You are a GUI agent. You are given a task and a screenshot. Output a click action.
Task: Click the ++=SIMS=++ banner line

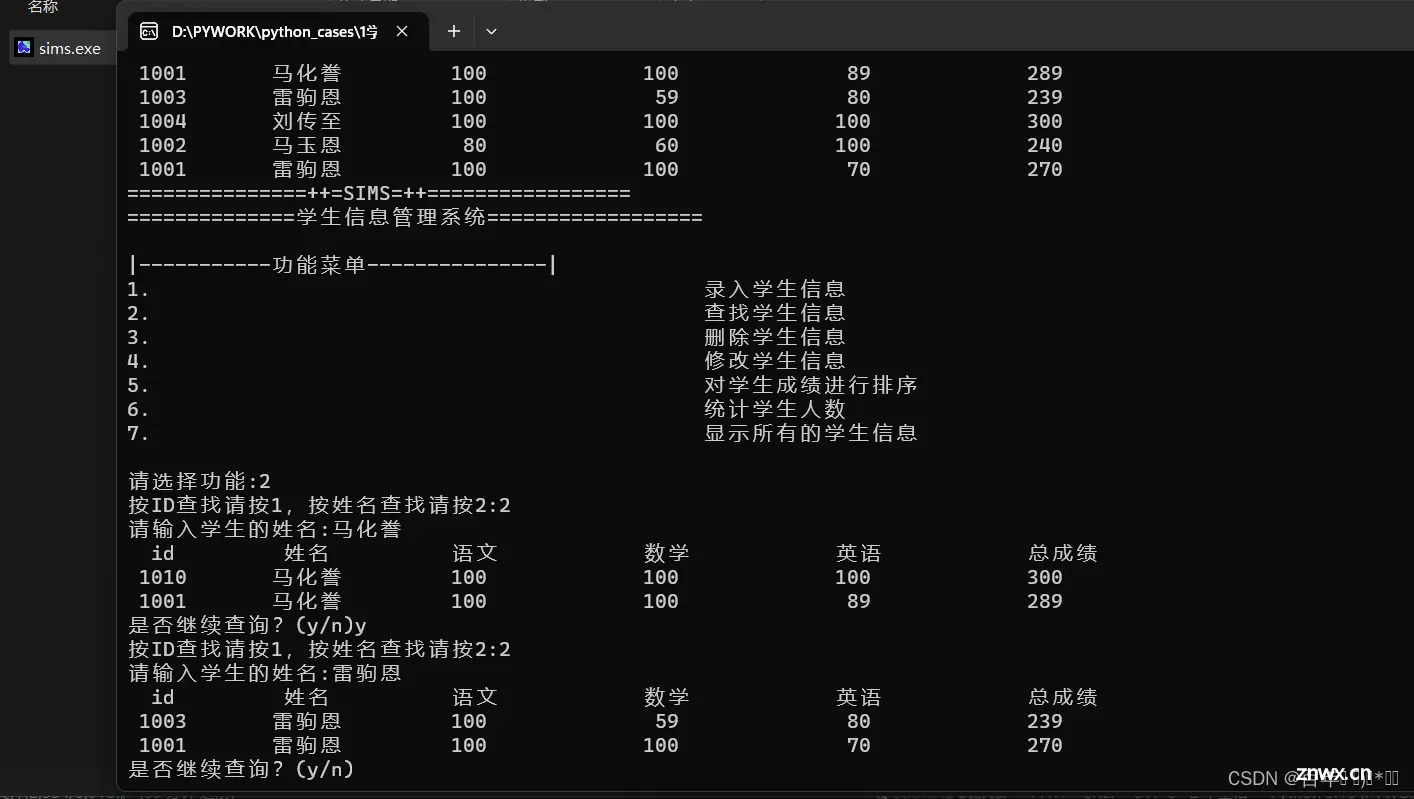(x=379, y=193)
